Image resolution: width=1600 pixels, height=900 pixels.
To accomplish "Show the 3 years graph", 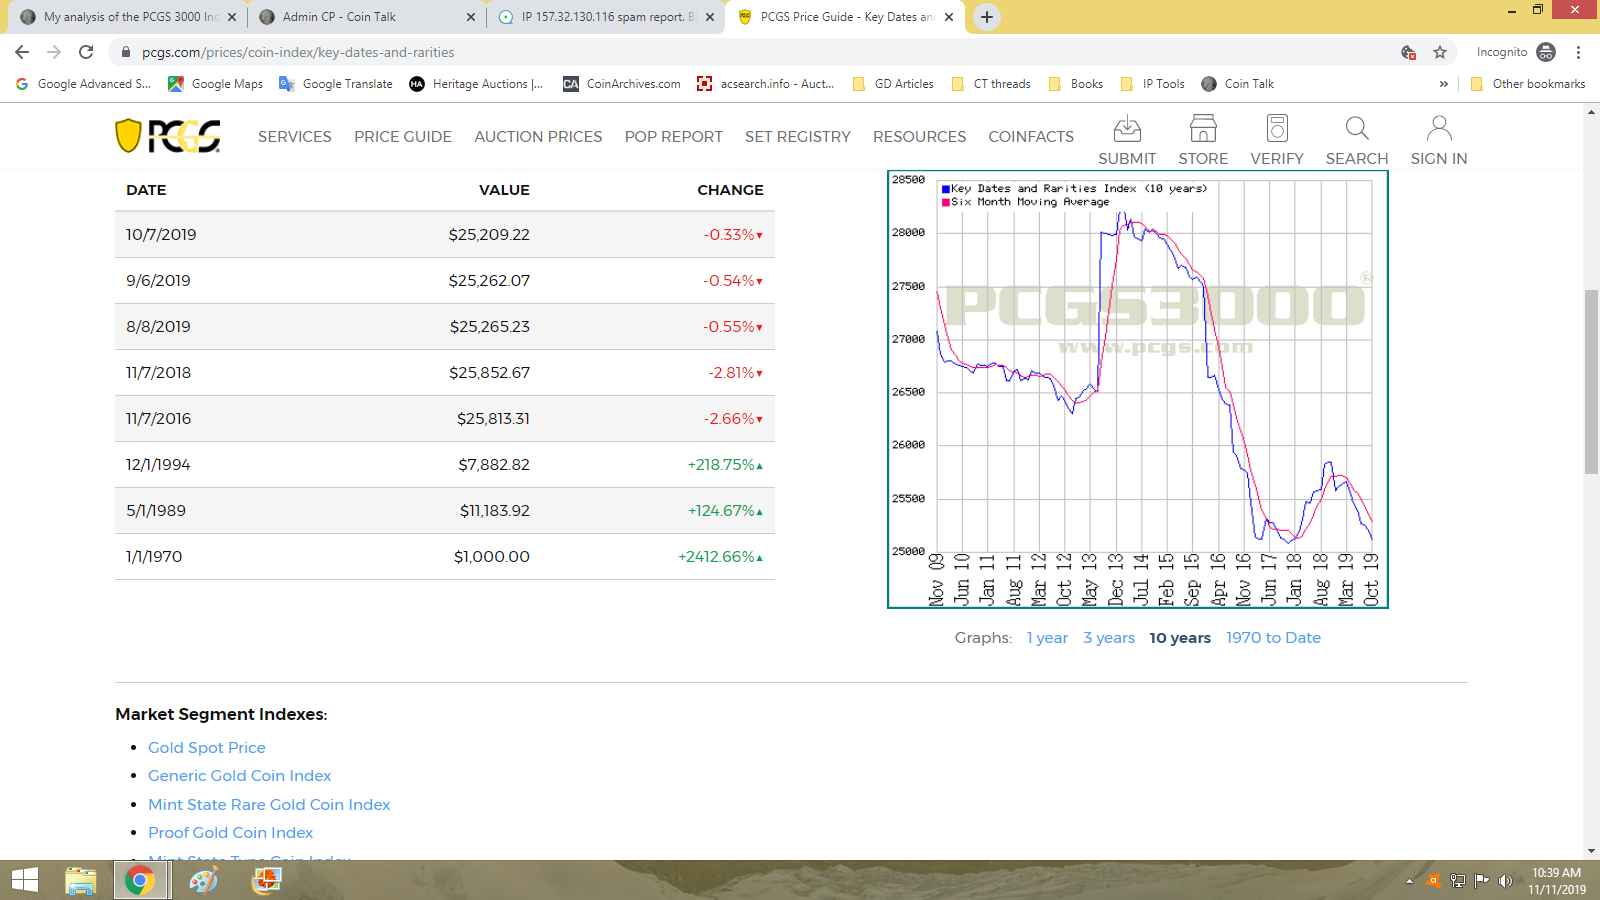I will (1109, 638).
